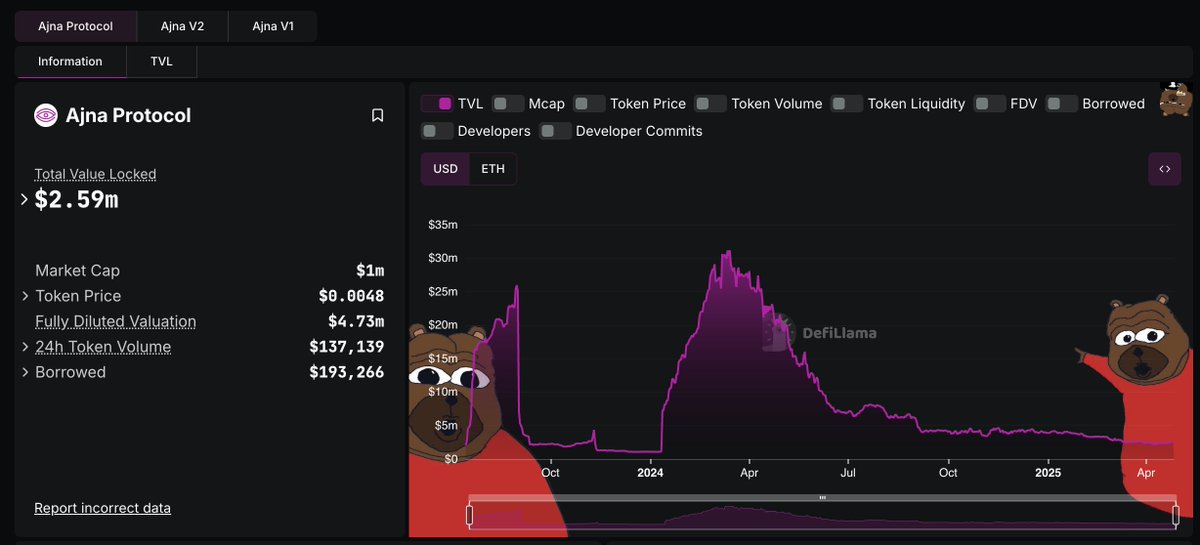This screenshot has height=545, width=1200.
Task: Click the TVL peak near April 2024
Action: 729,253
